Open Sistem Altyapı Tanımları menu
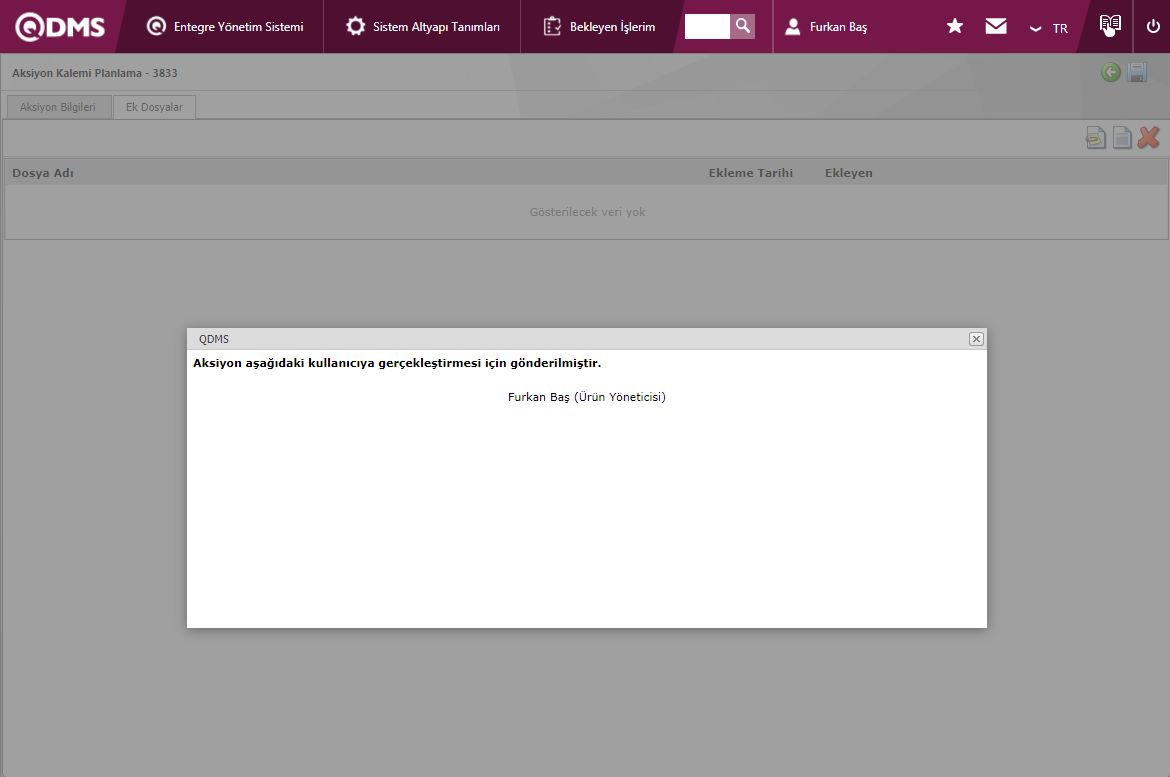The width and height of the screenshot is (1170, 777). [422, 27]
